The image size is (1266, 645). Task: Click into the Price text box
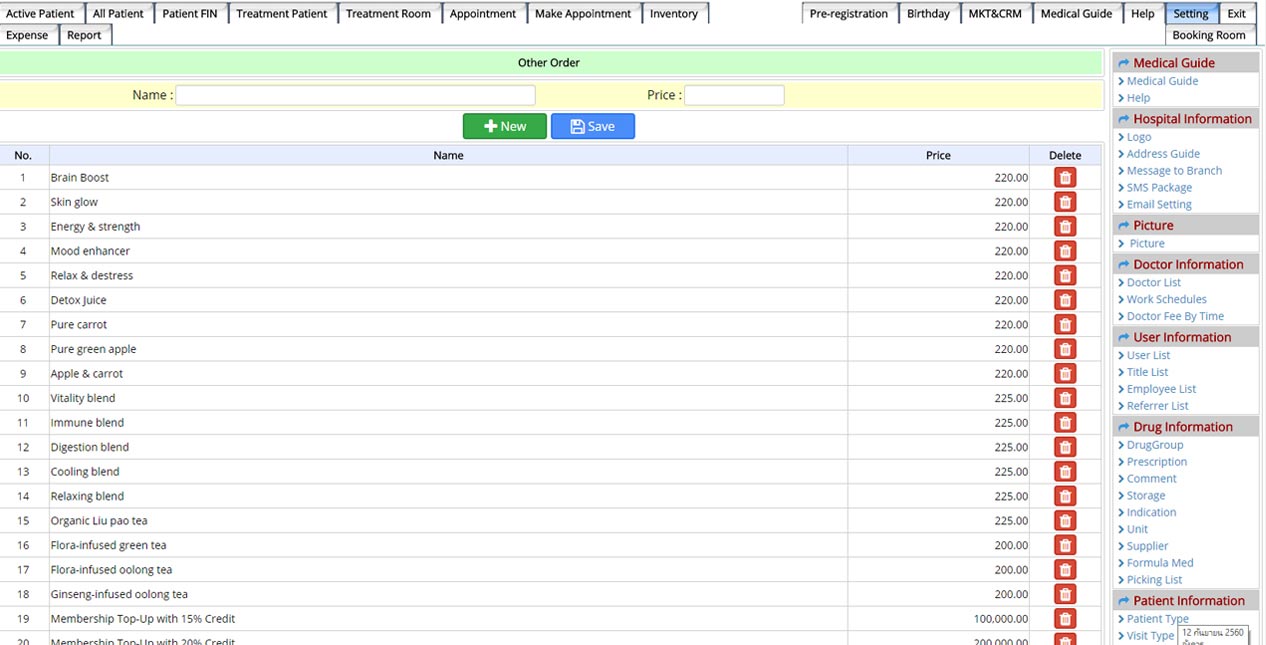point(733,96)
